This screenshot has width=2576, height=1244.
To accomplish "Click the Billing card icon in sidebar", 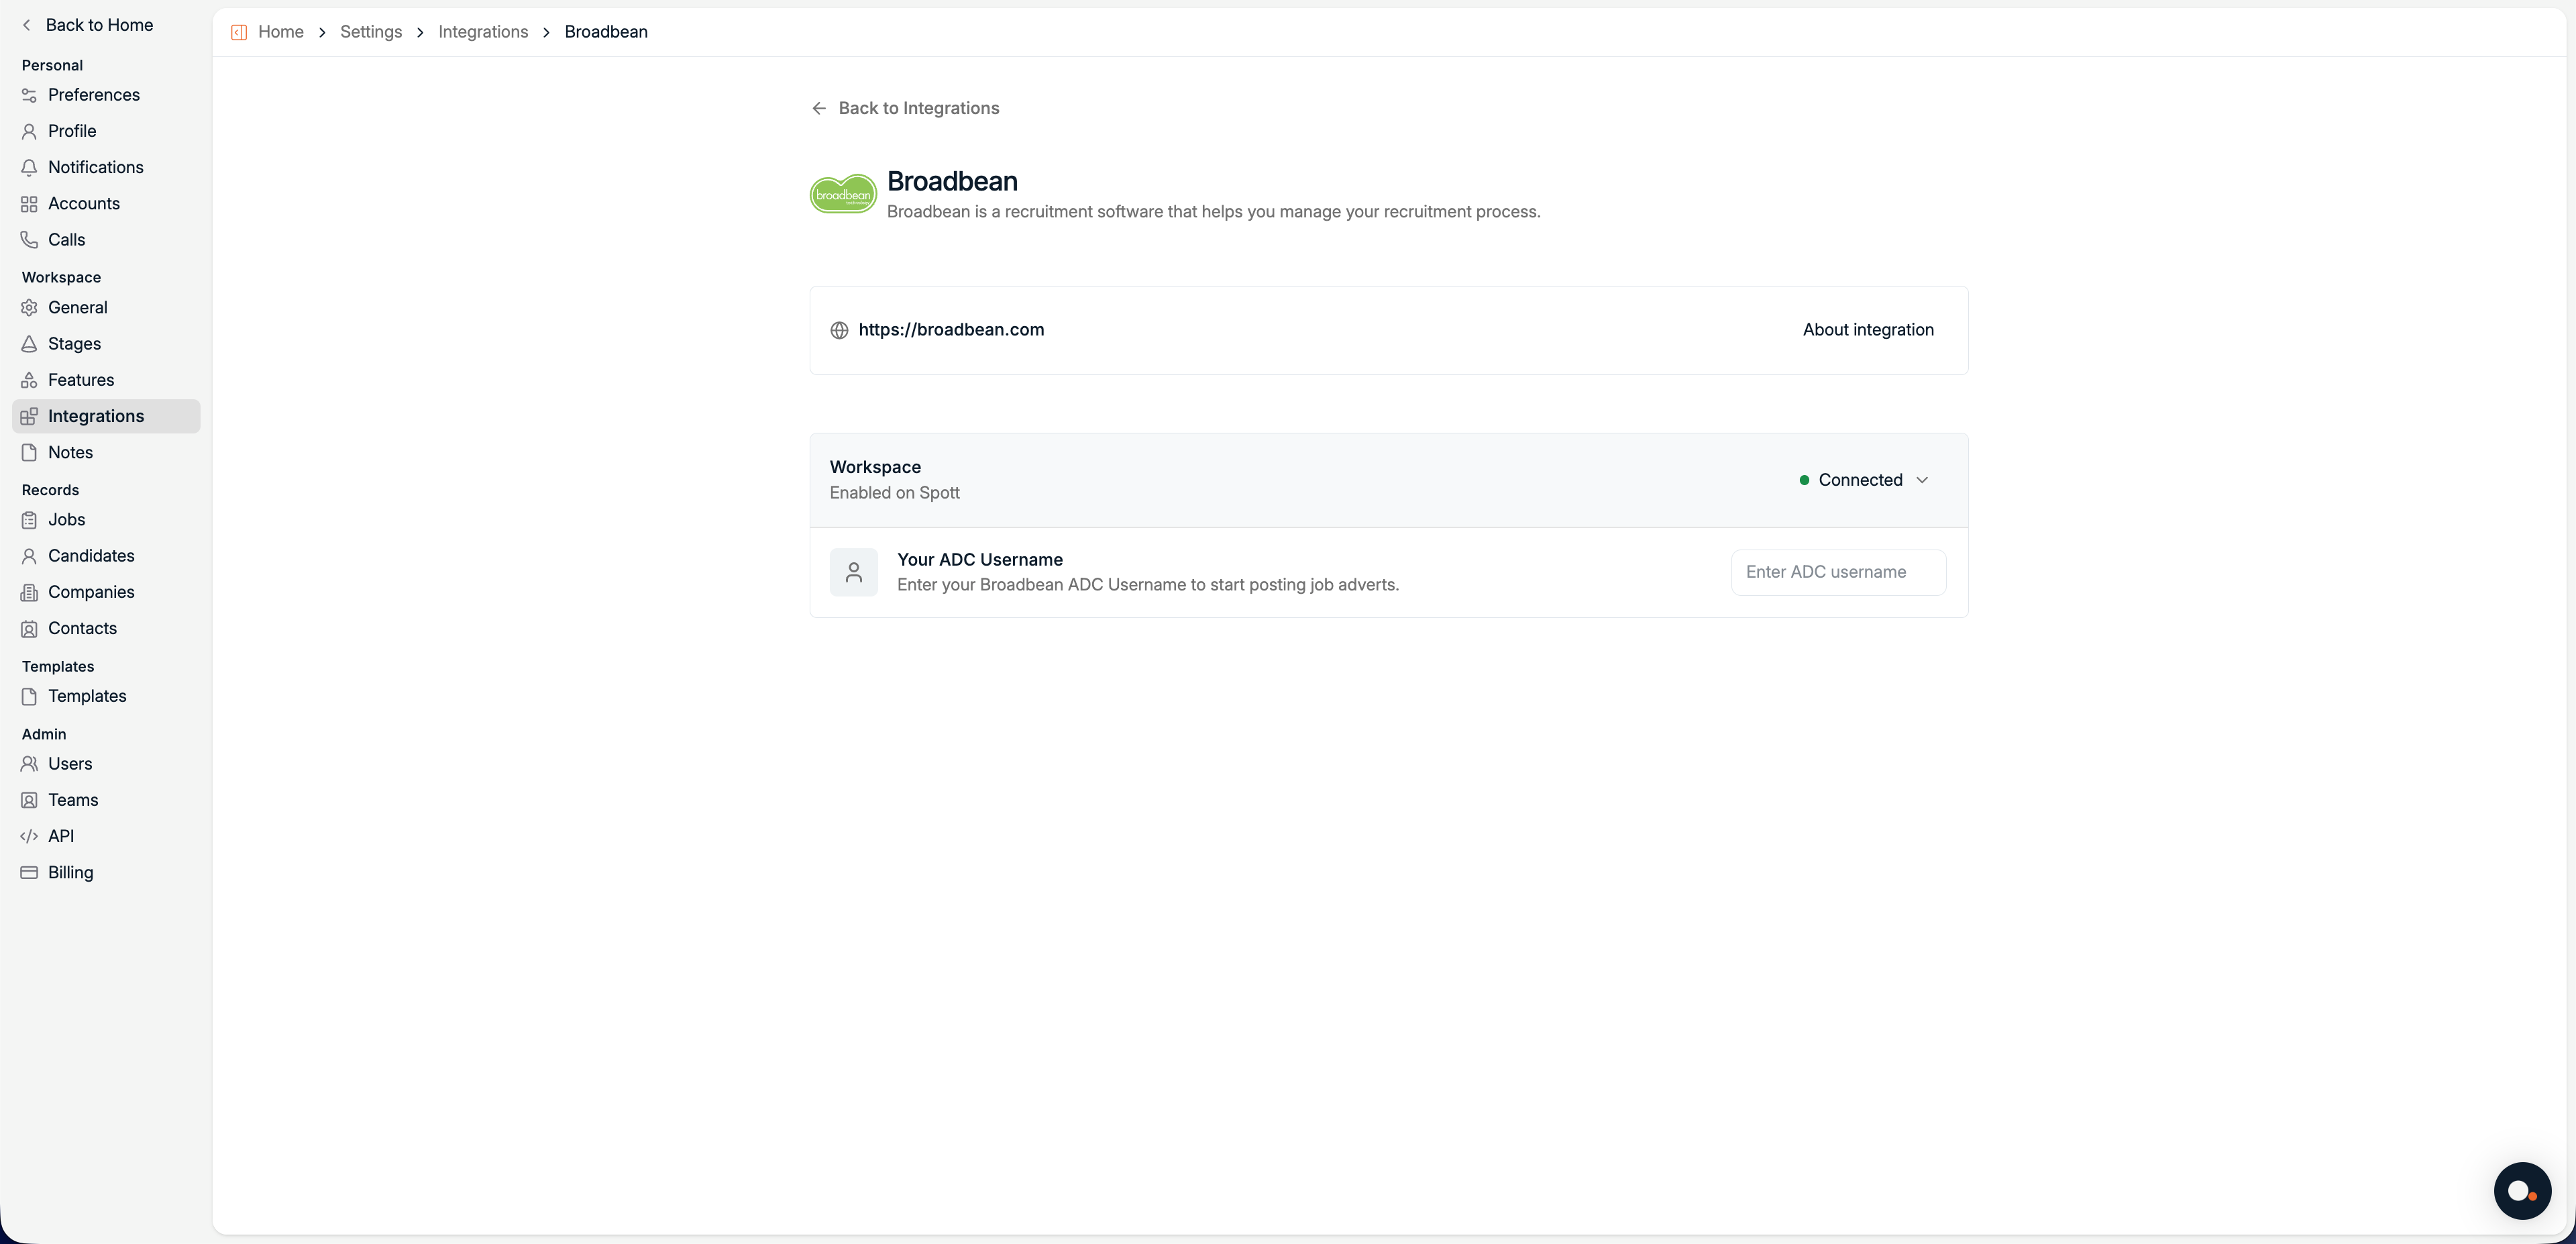I will click(29, 872).
